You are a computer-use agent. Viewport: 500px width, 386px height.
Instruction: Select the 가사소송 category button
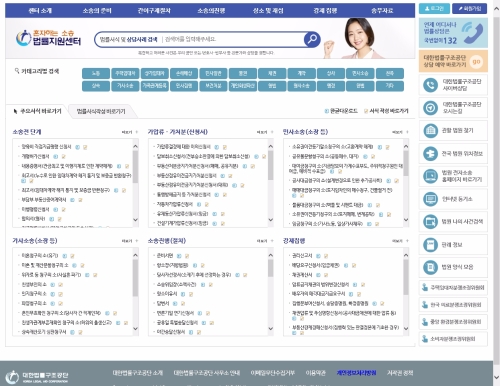(125, 86)
